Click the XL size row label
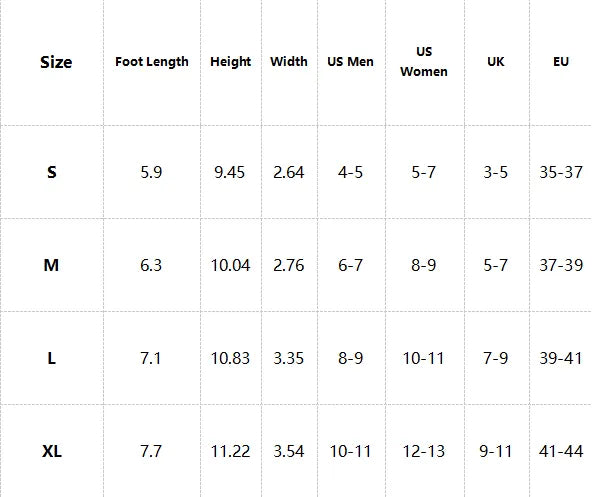 click(52, 451)
